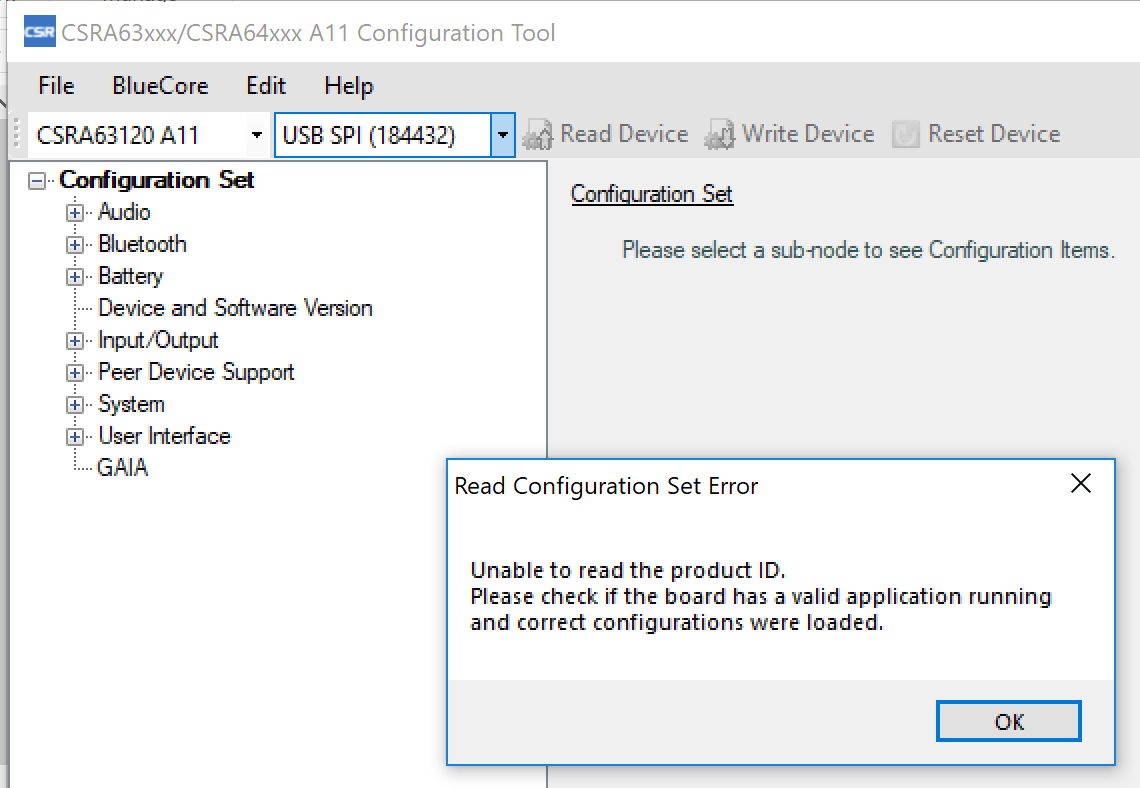Open the File menu
The width and height of the screenshot is (1140, 788).
(x=56, y=86)
